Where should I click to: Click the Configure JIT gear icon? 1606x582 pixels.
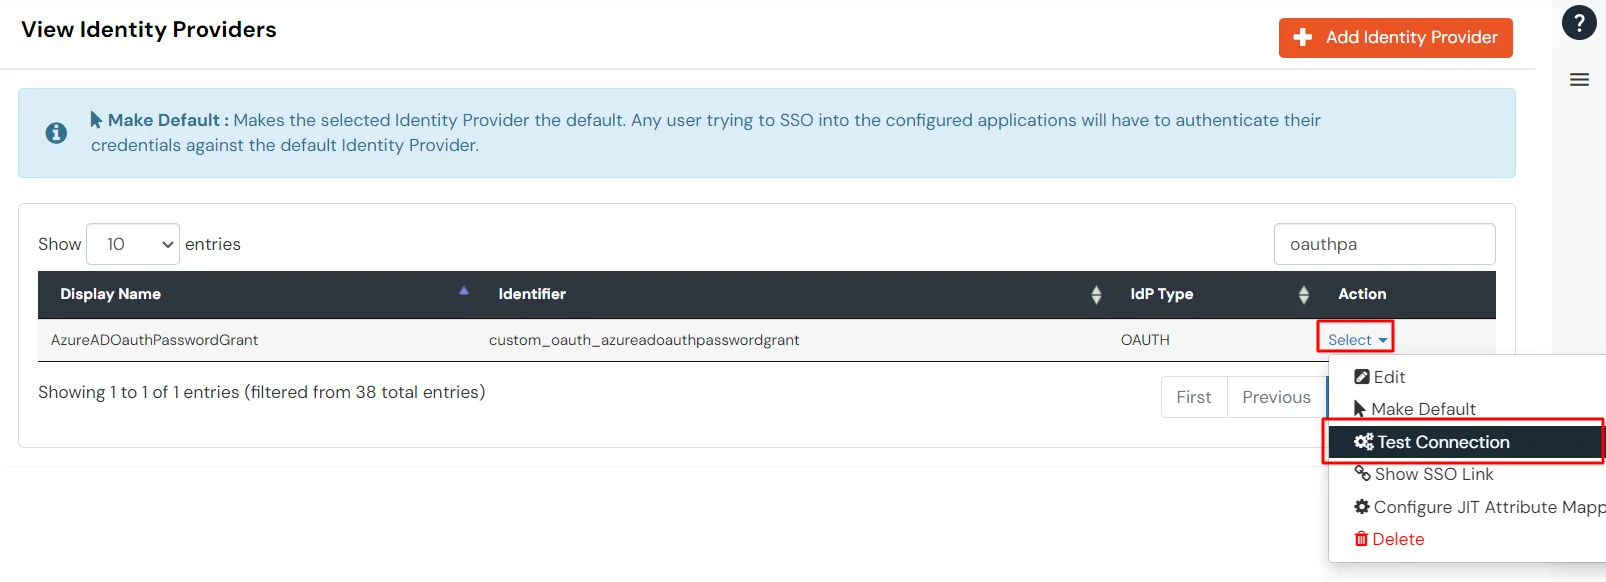pyautogui.click(x=1361, y=507)
